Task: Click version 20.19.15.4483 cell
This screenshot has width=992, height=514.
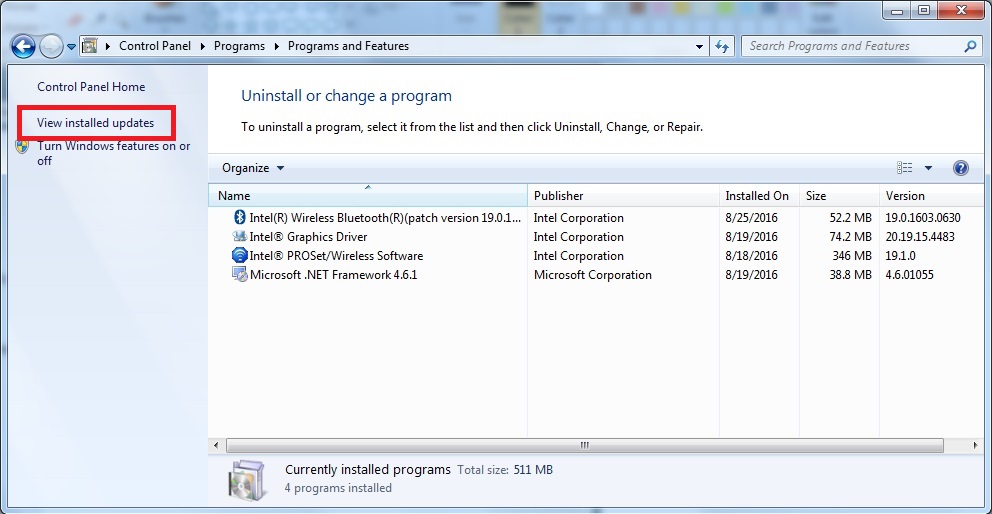Action: tap(920, 237)
